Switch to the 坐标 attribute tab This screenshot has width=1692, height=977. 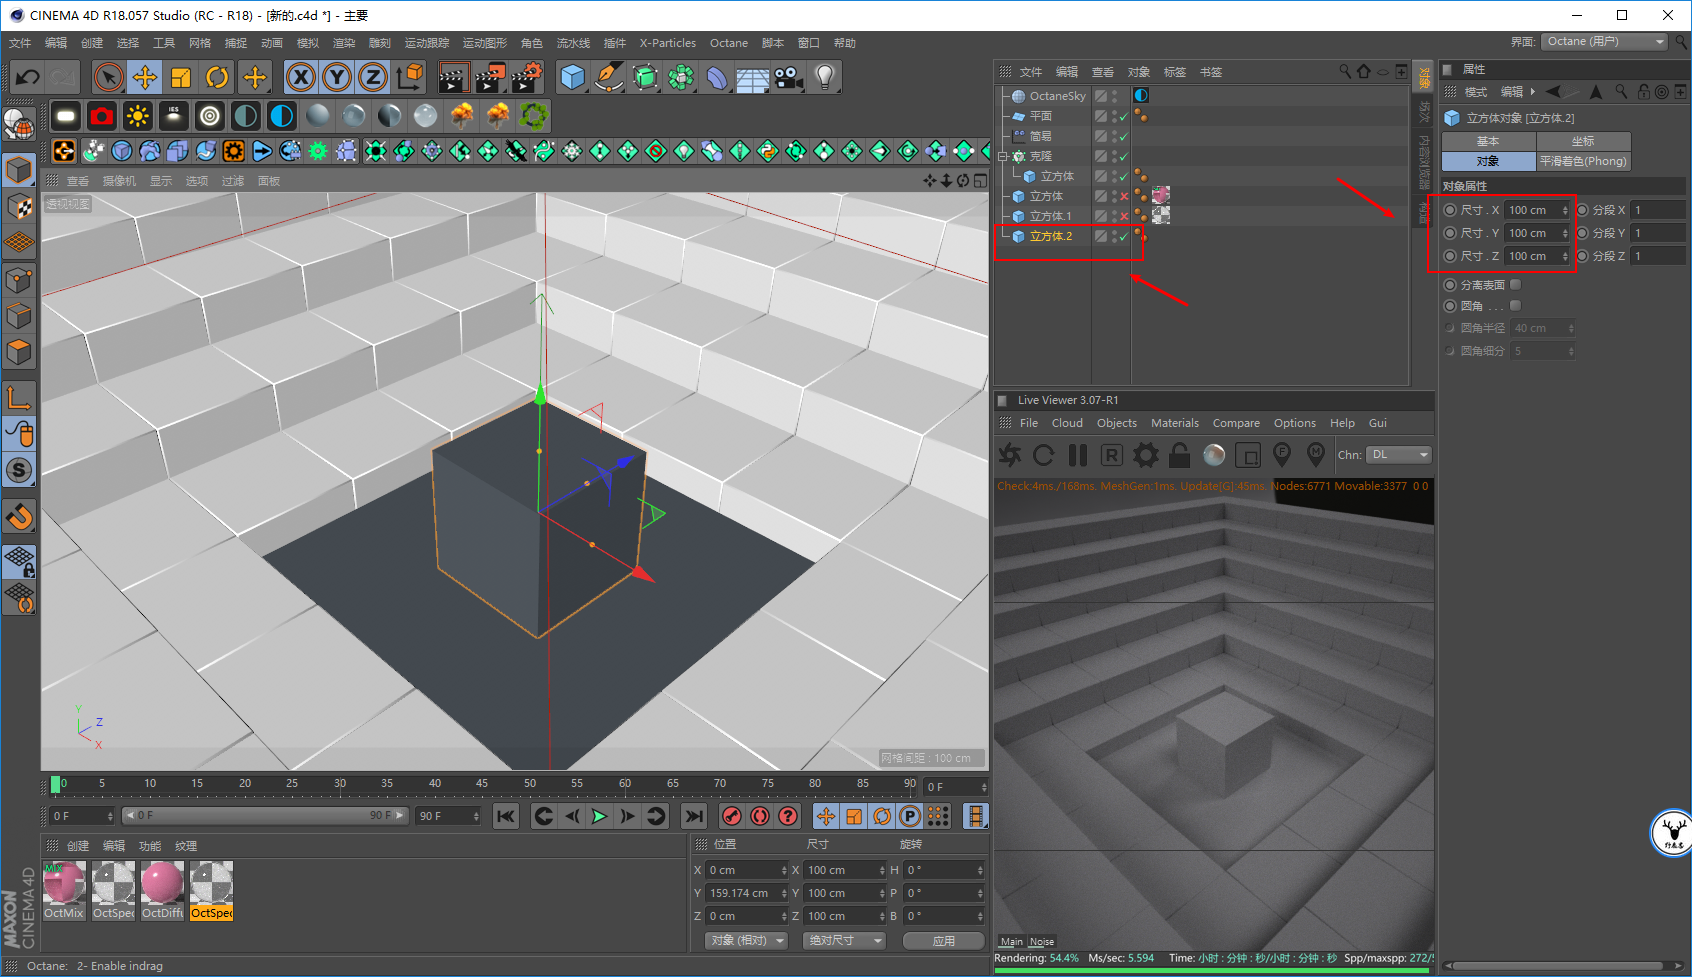(1583, 142)
